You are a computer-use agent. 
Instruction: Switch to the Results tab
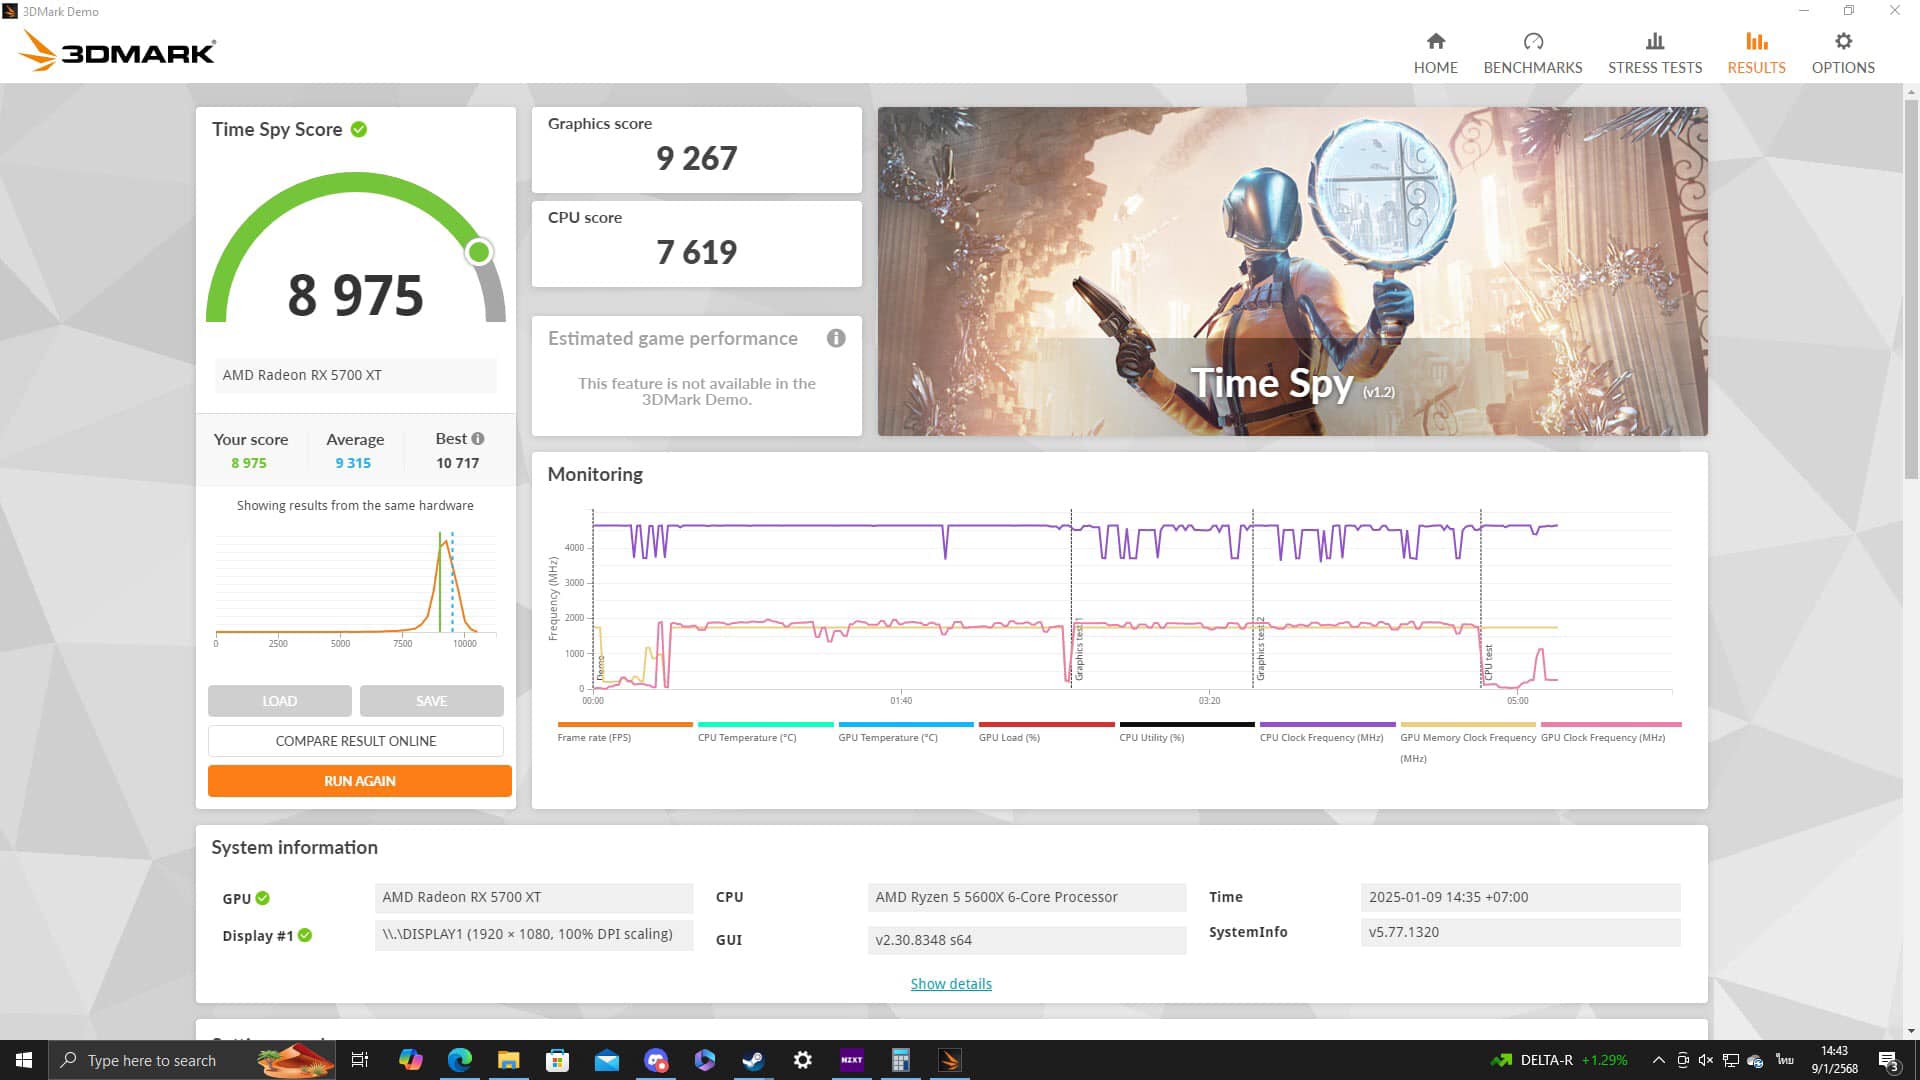click(x=1755, y=52)
